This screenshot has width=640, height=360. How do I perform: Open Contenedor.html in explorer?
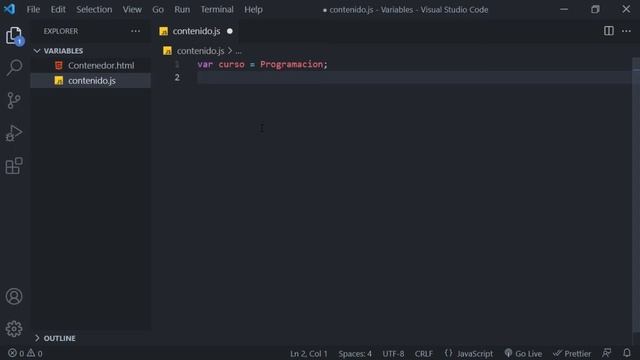(101, 65)
